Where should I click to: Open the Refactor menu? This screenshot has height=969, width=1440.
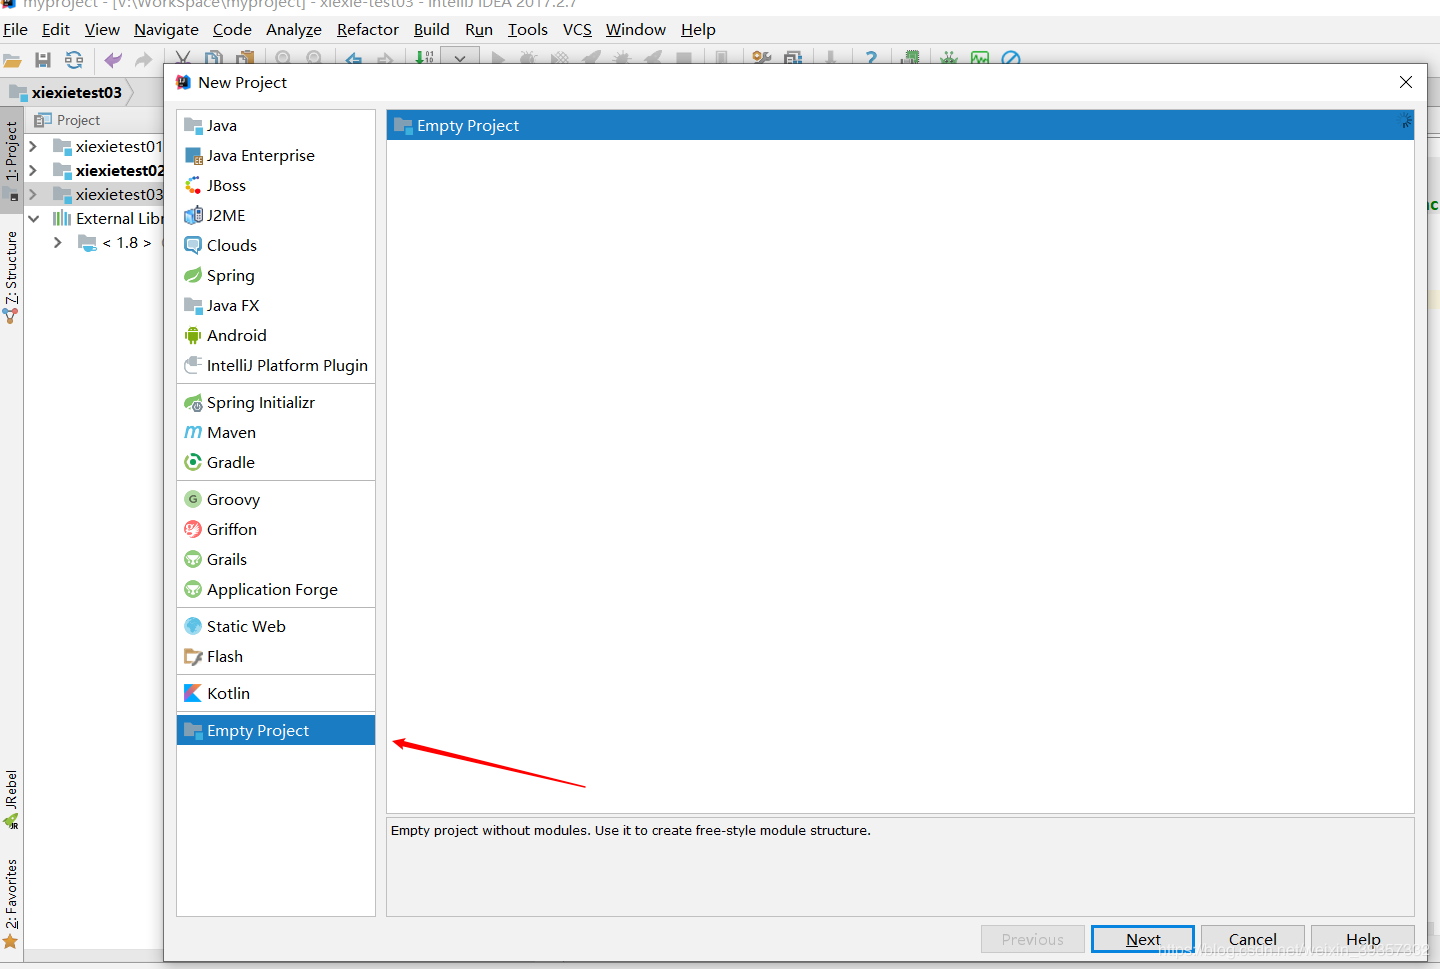click(x=367, y=30)
